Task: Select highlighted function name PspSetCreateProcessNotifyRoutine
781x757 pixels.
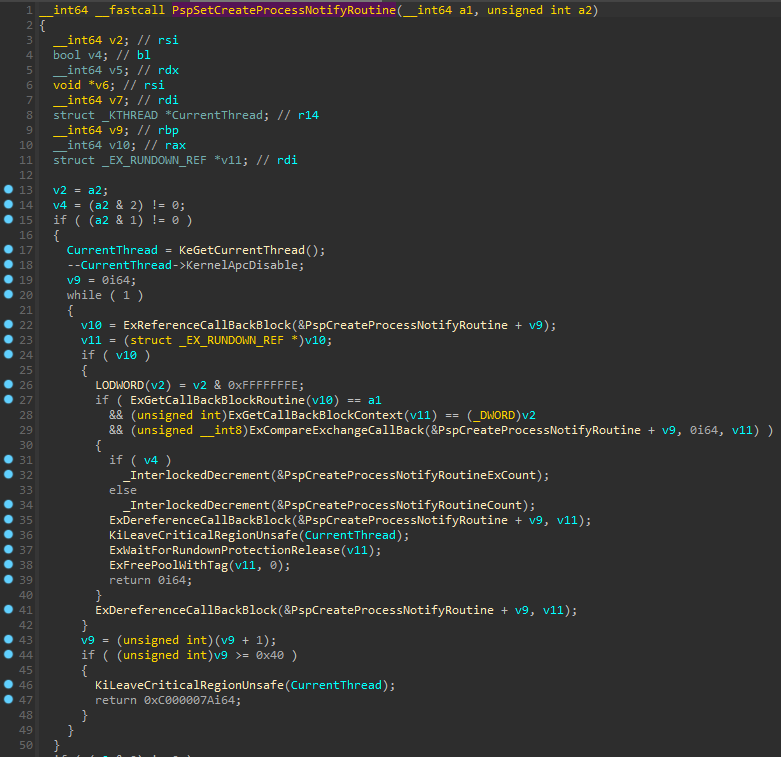Action: point(284,10)
